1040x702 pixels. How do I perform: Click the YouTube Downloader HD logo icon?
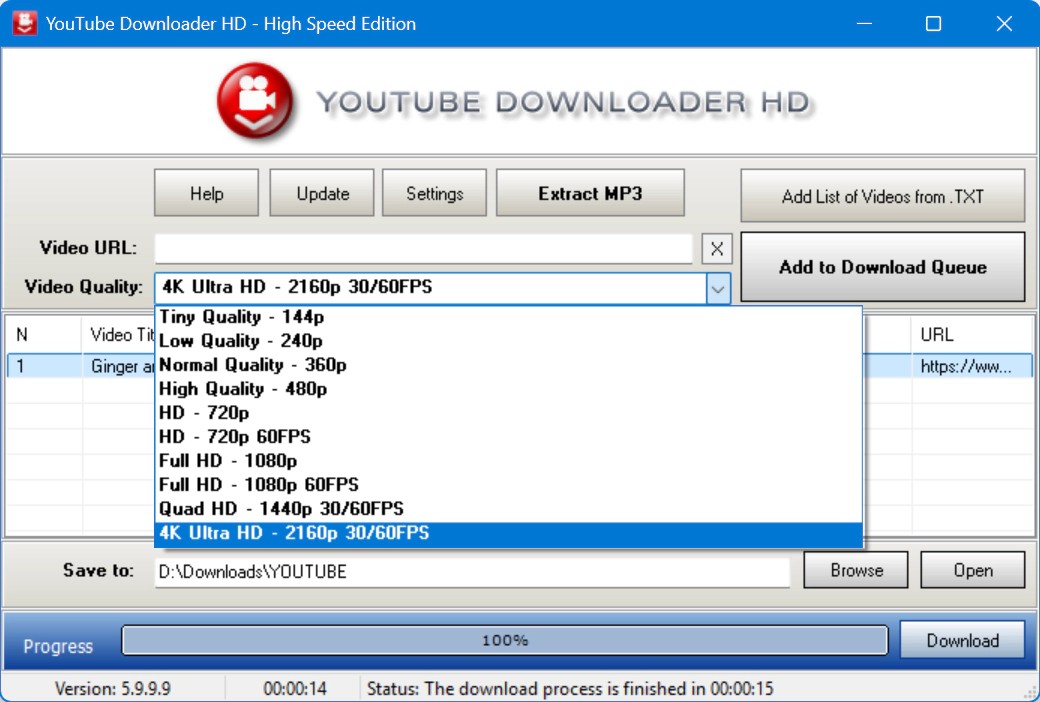(255, 101)
